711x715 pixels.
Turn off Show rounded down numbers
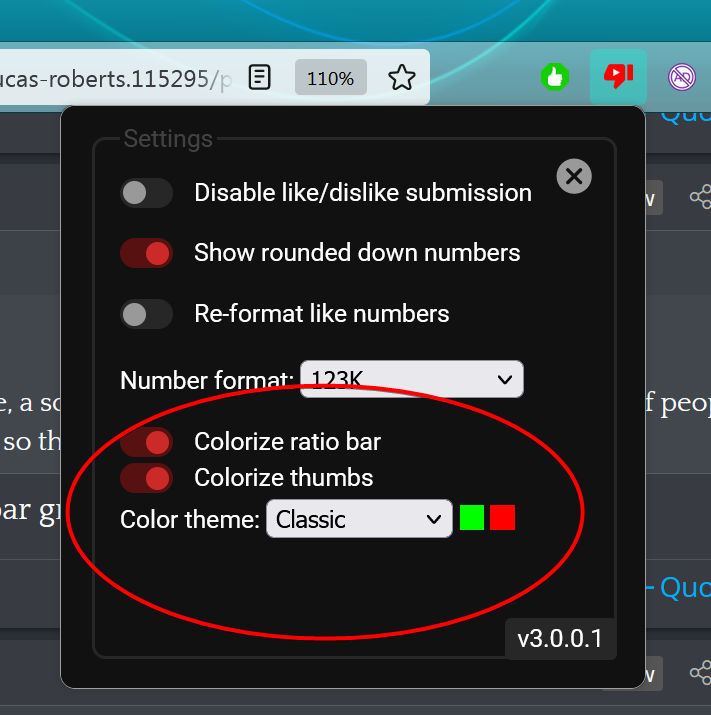click(146, 253)
